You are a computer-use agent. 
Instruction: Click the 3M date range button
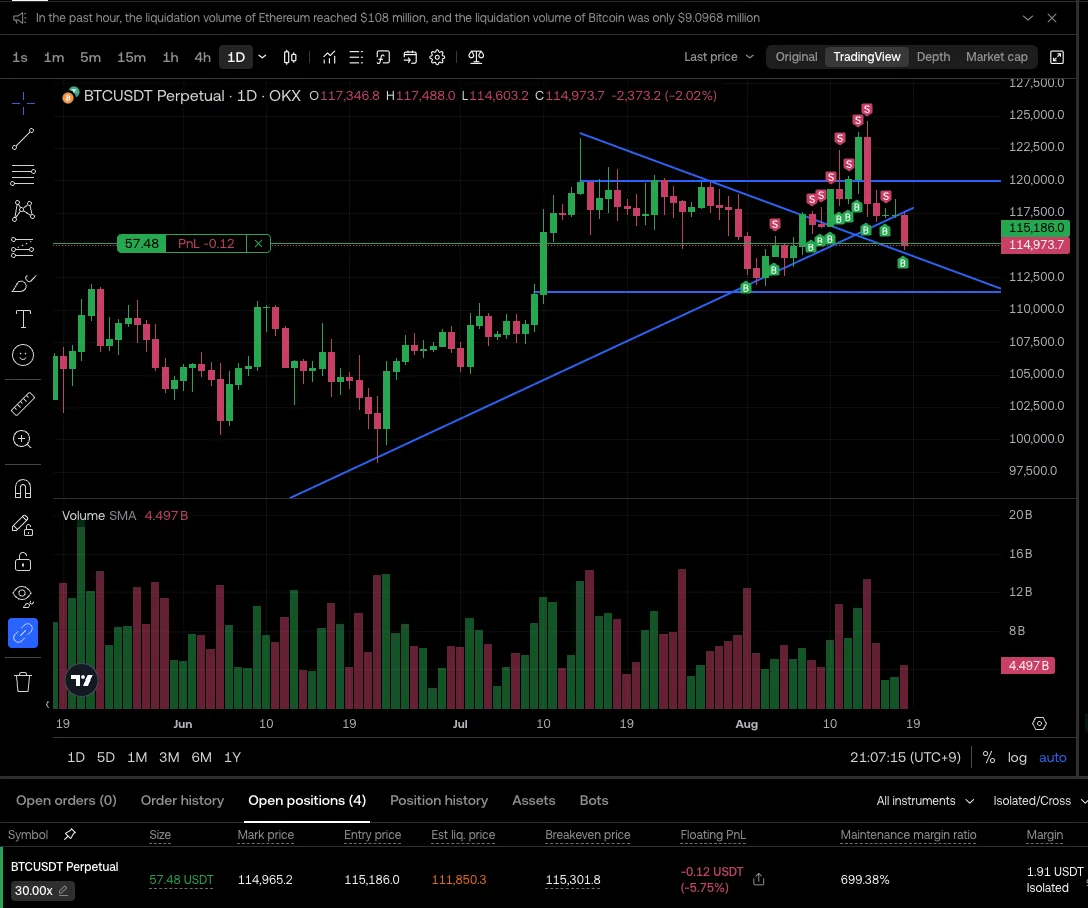pos(169,757)
